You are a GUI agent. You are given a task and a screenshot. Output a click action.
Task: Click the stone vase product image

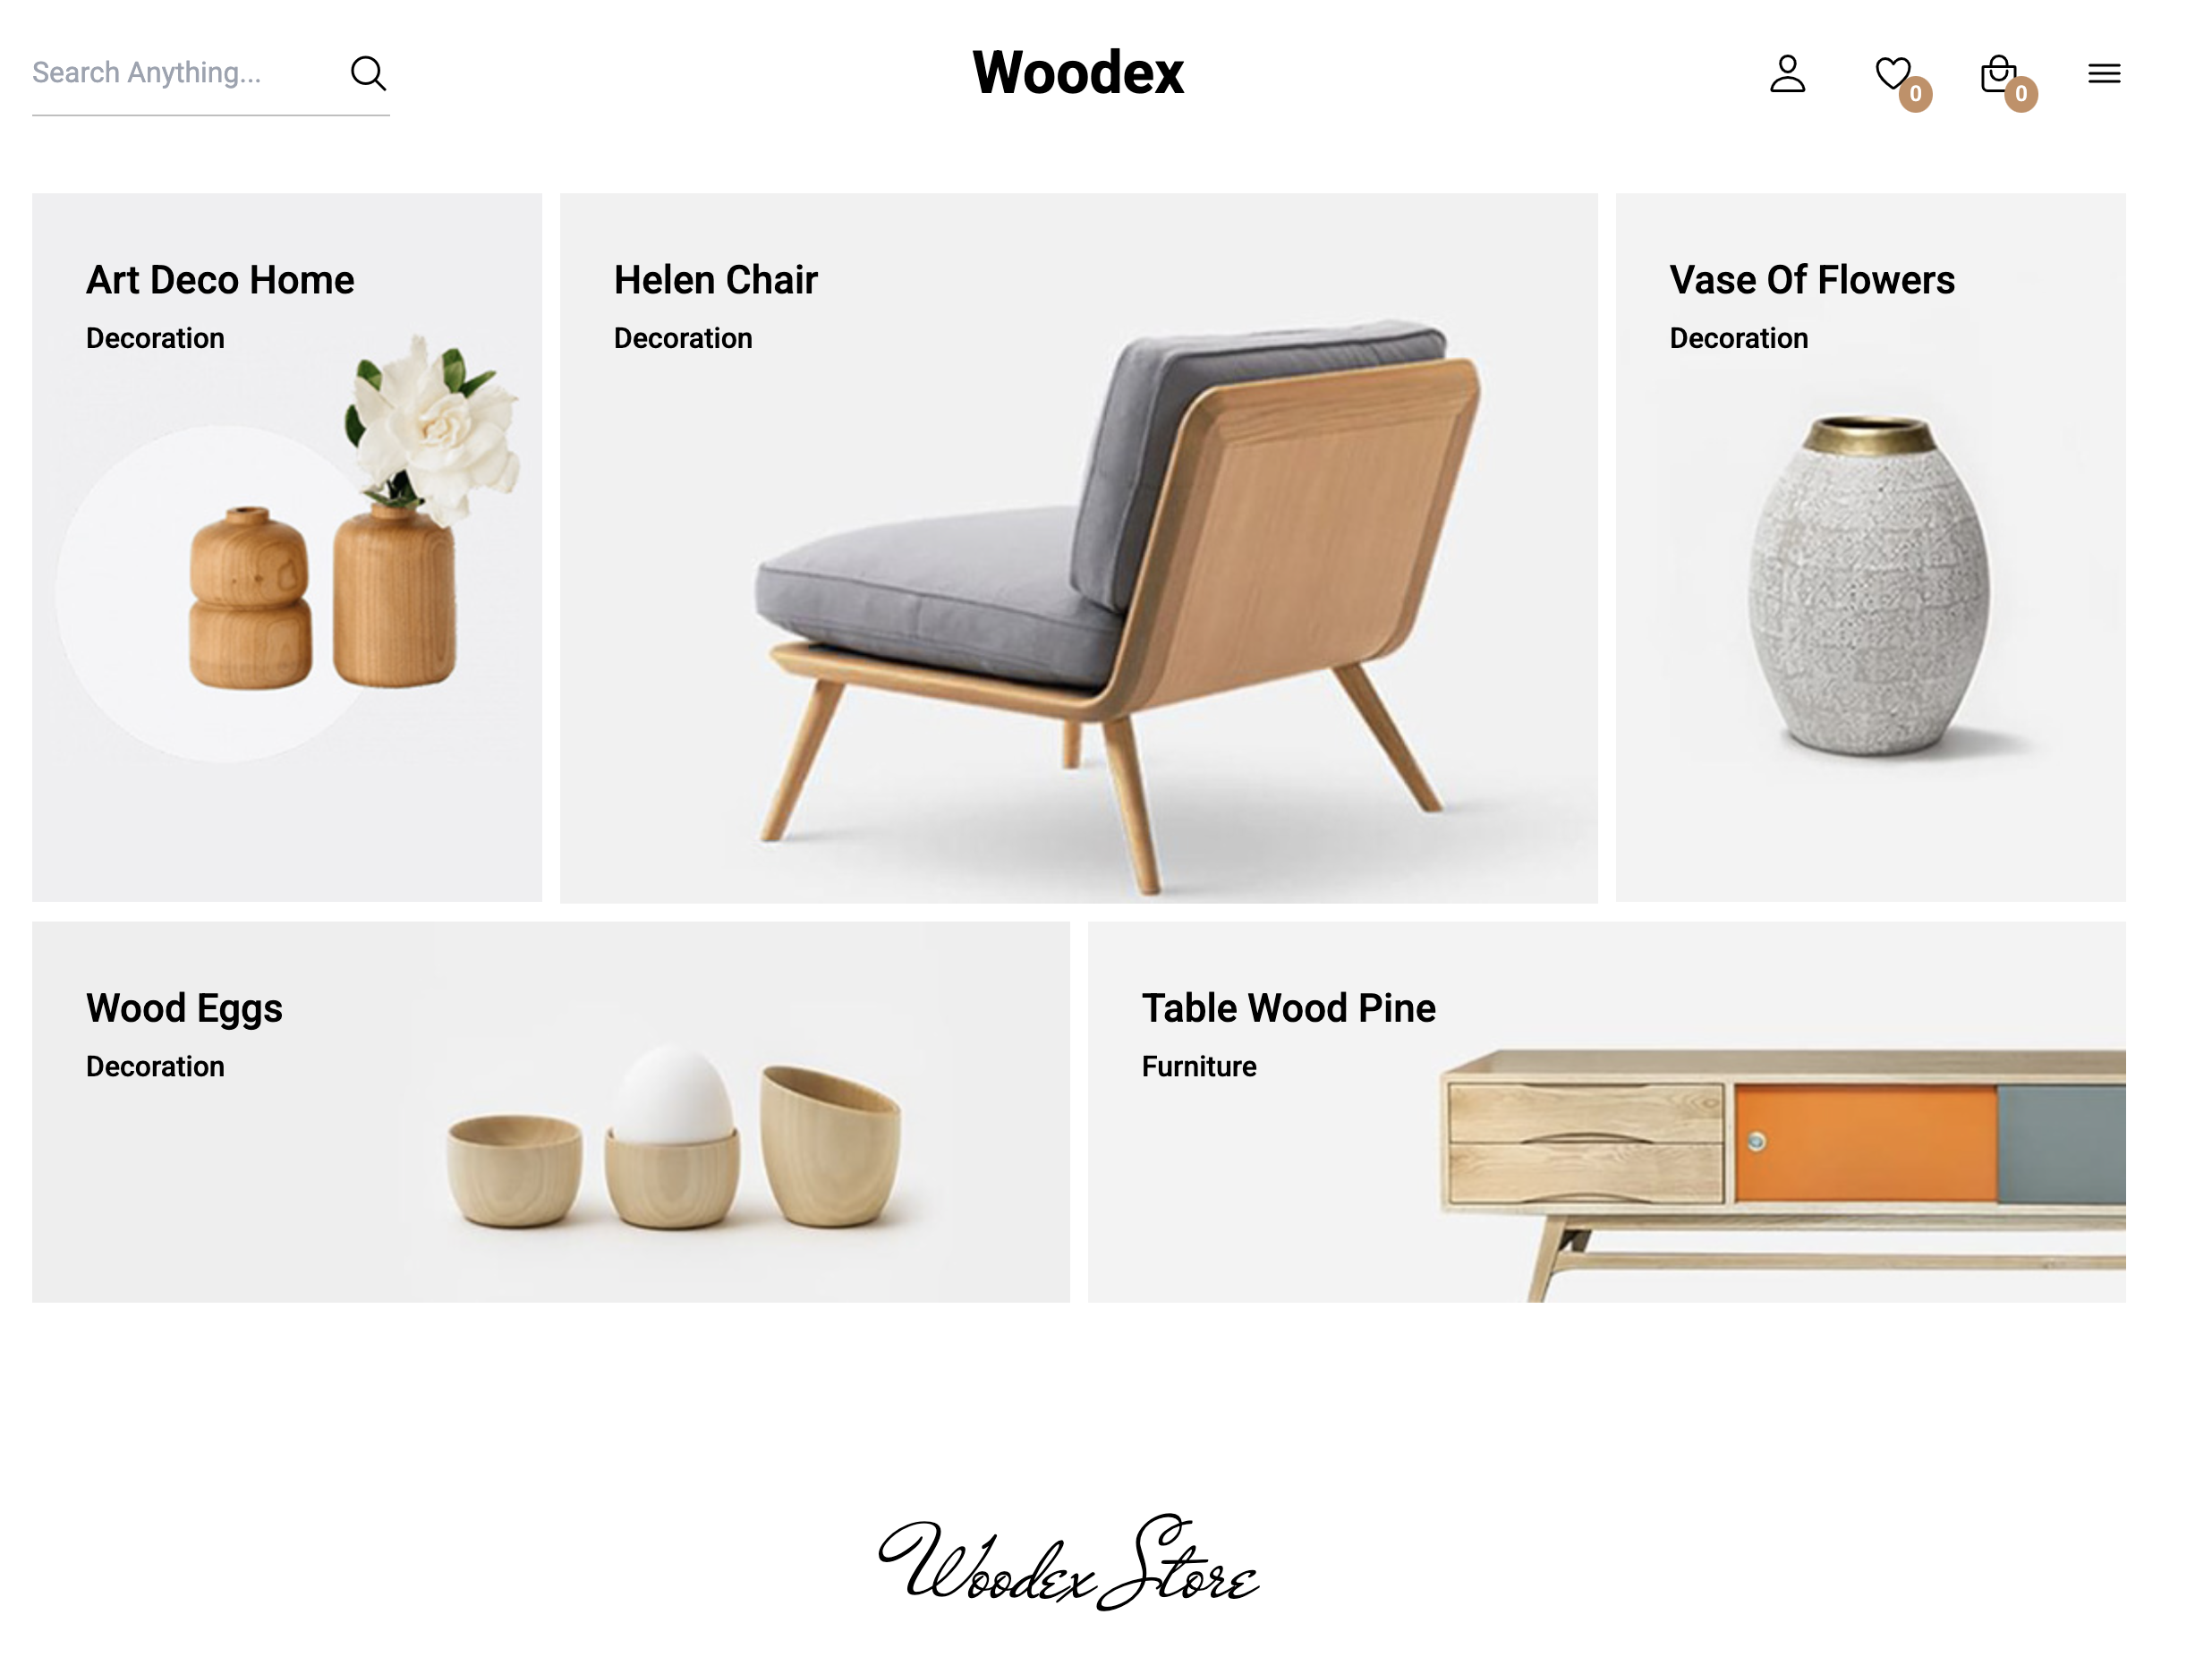[x=1869, y=585]
